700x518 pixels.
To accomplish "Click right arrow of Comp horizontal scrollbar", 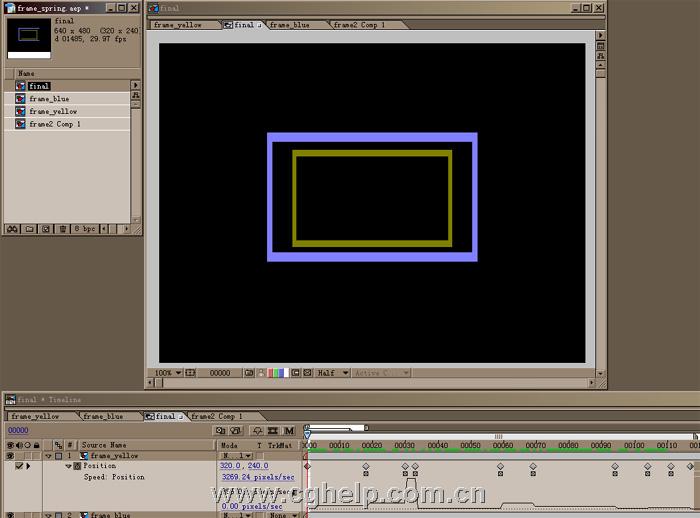I will point(592,383).
